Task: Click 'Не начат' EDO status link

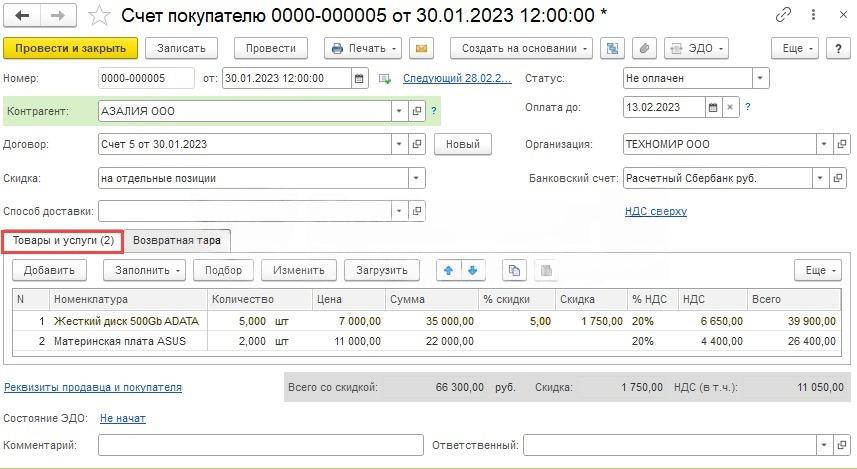Action: pos(123,418)
